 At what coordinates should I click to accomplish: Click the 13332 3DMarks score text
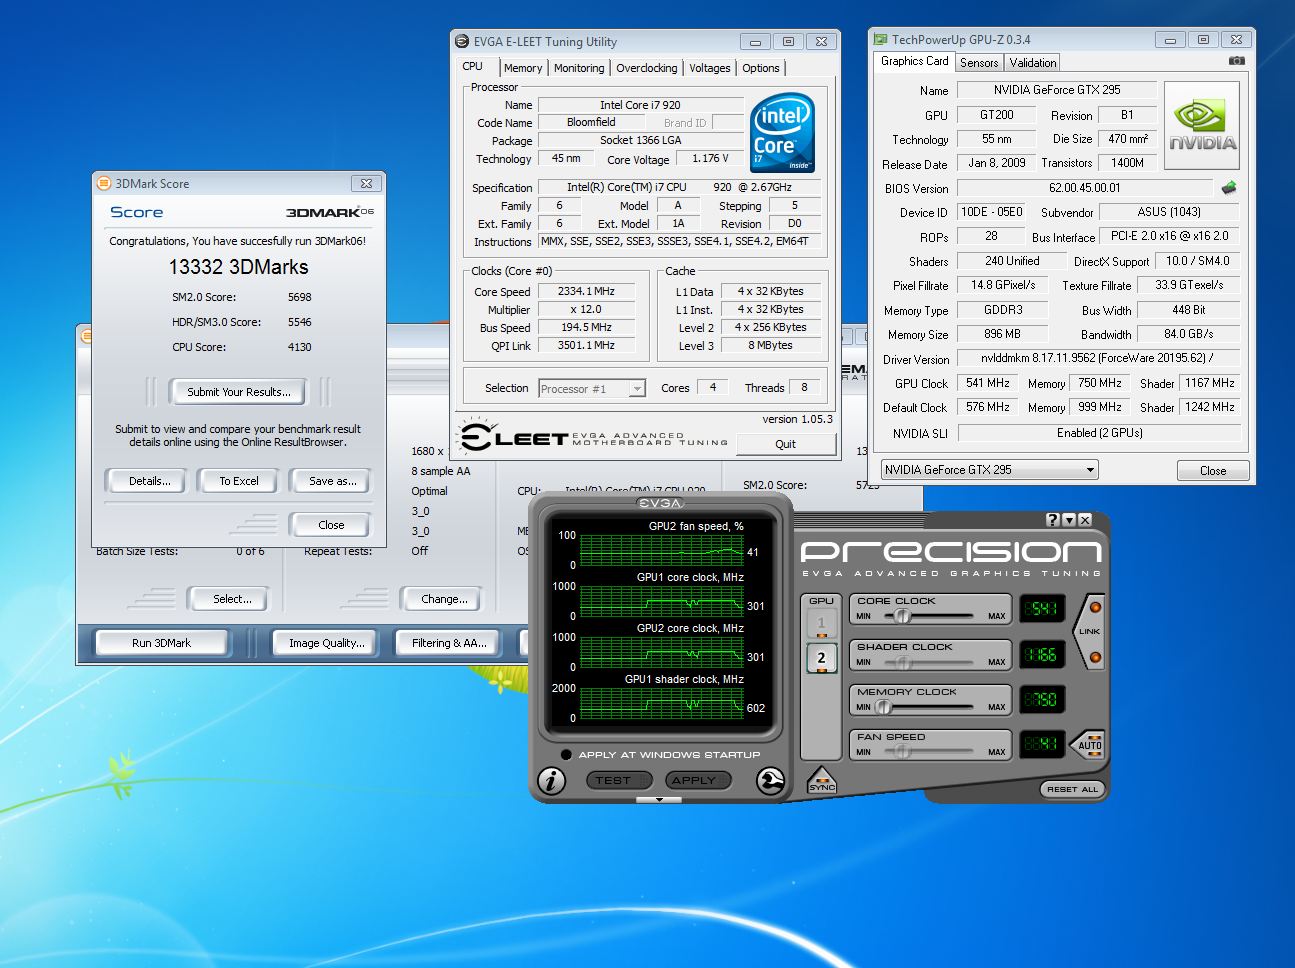point(238,267)
